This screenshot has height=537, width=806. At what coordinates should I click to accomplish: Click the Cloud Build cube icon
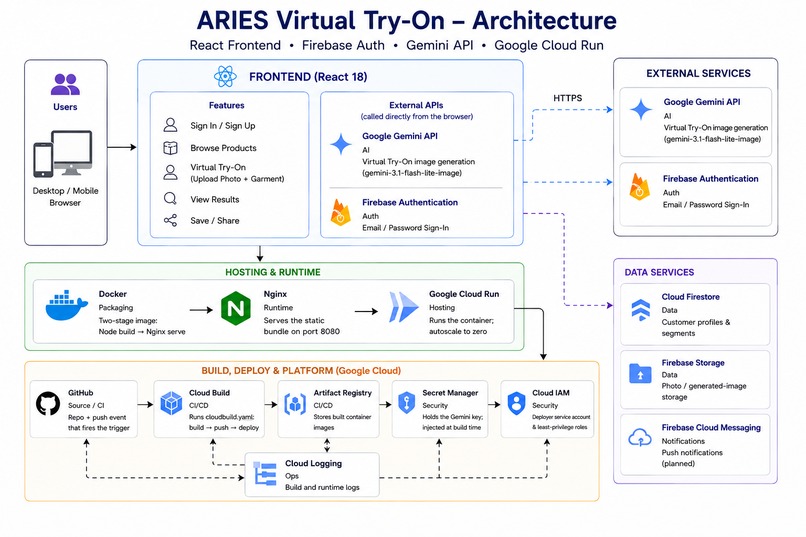pos(171,403)
